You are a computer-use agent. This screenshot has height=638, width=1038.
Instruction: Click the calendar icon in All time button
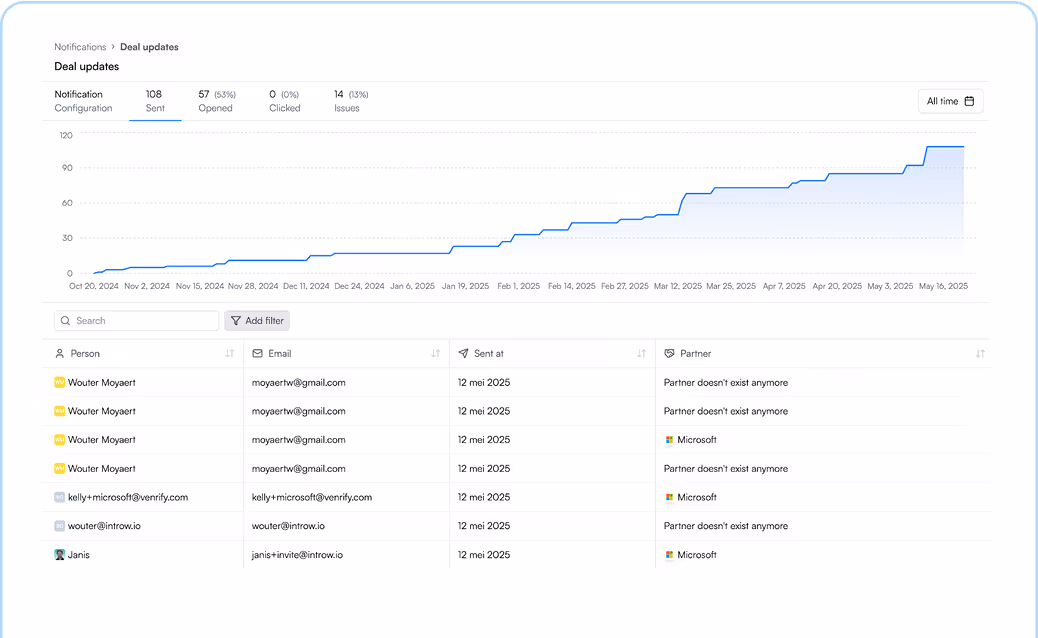[x=969, y=101]
